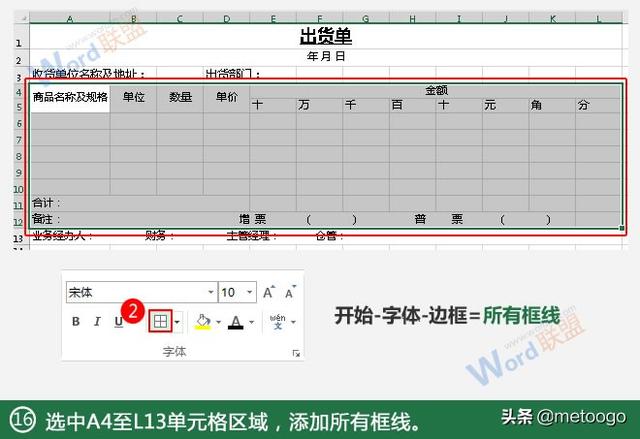Open fill color dropdown arrow
The image size is (640, 439).
click(x=218, y=322)
